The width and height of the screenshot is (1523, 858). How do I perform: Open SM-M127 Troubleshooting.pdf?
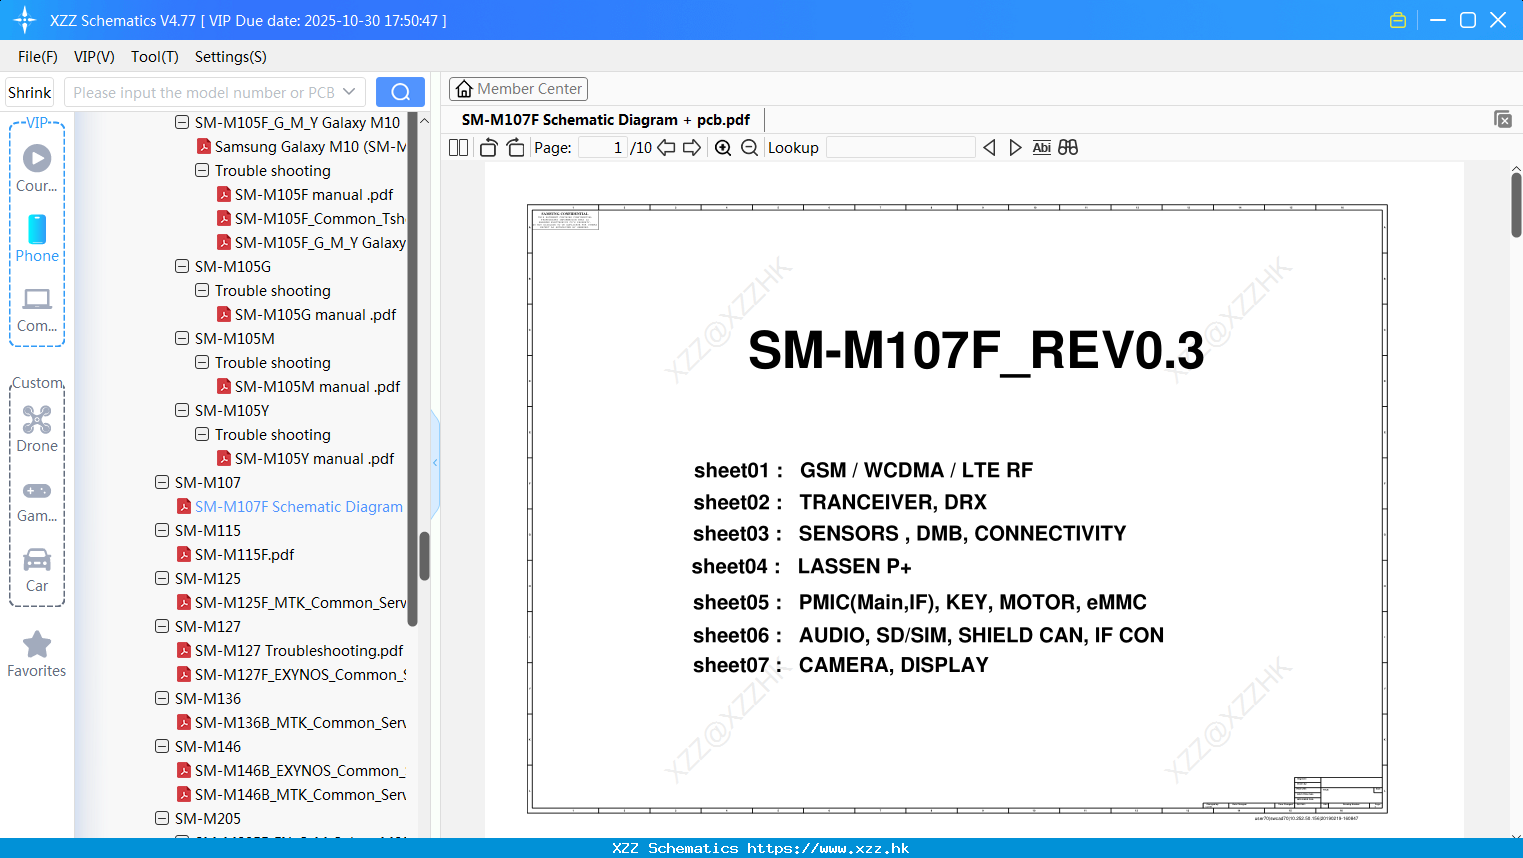coord(299,650)
